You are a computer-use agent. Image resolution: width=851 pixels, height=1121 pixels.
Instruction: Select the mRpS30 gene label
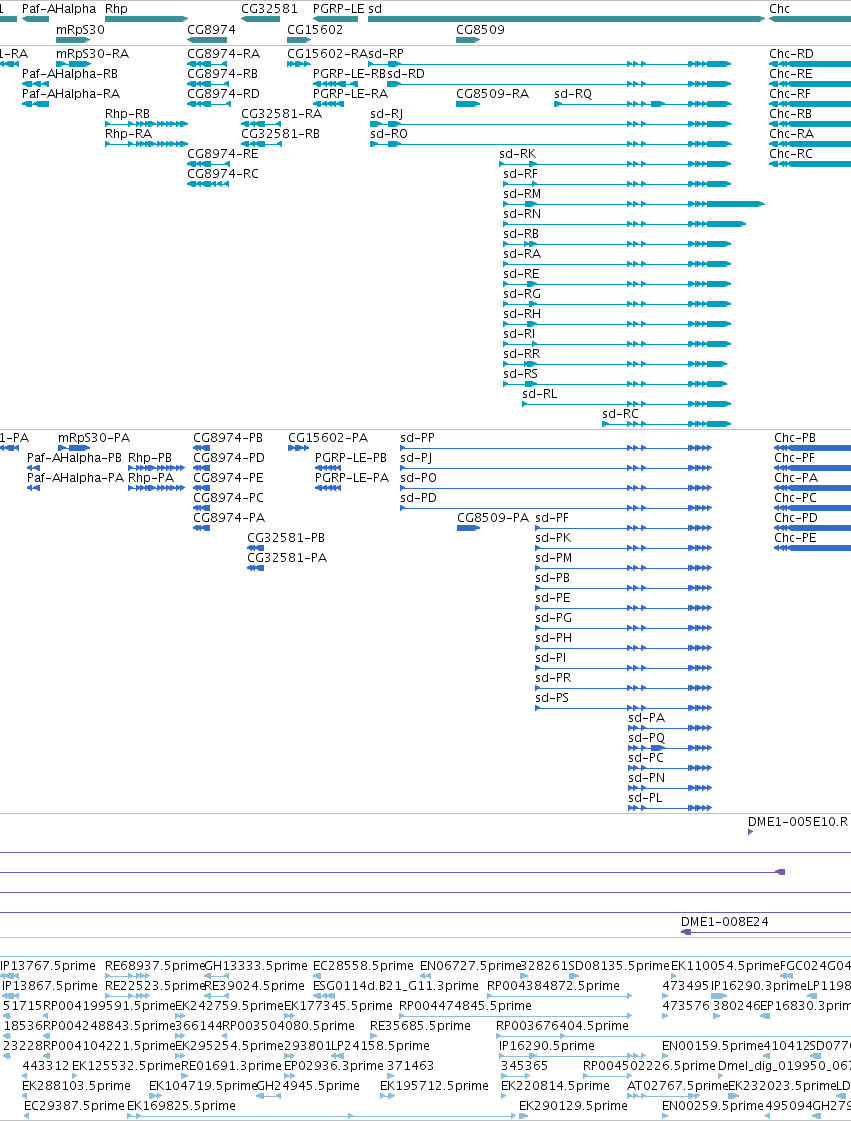pos(80,29)
